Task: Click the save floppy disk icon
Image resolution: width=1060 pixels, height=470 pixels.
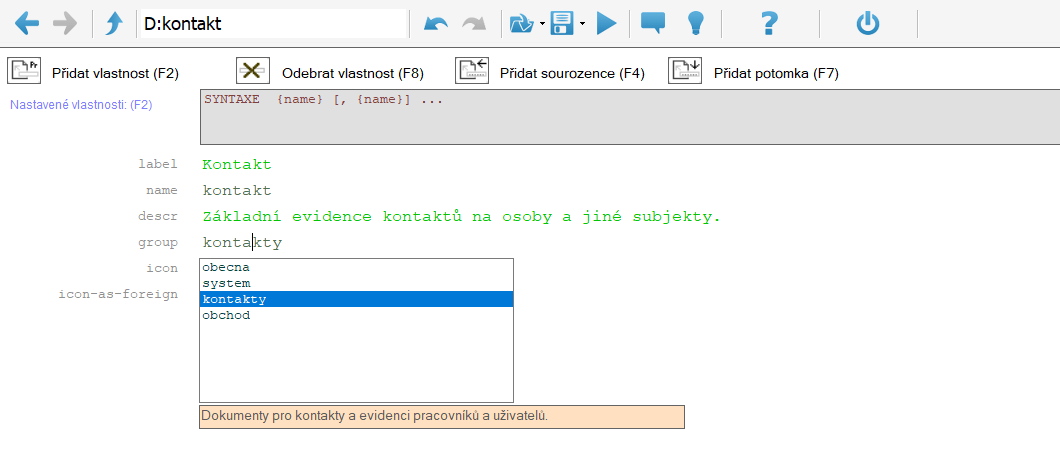Action: pos(563,23)
